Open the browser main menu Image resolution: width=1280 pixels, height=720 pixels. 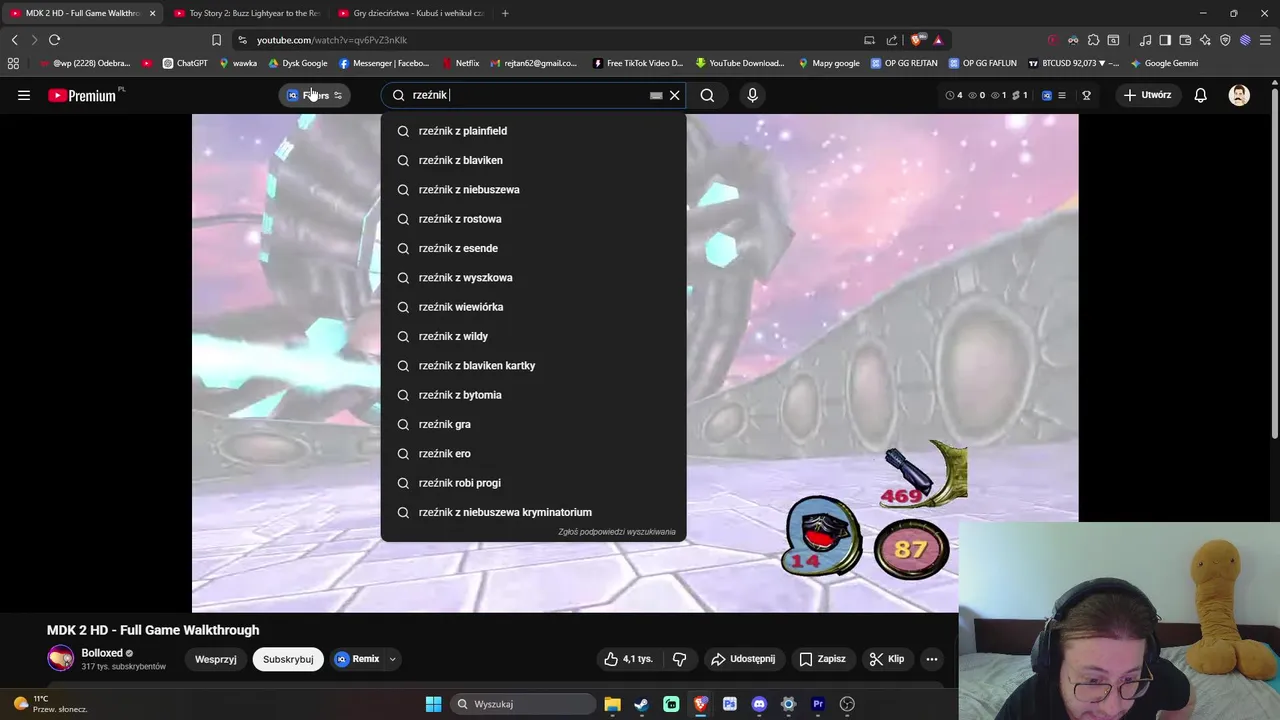(x=1265, y=40)
